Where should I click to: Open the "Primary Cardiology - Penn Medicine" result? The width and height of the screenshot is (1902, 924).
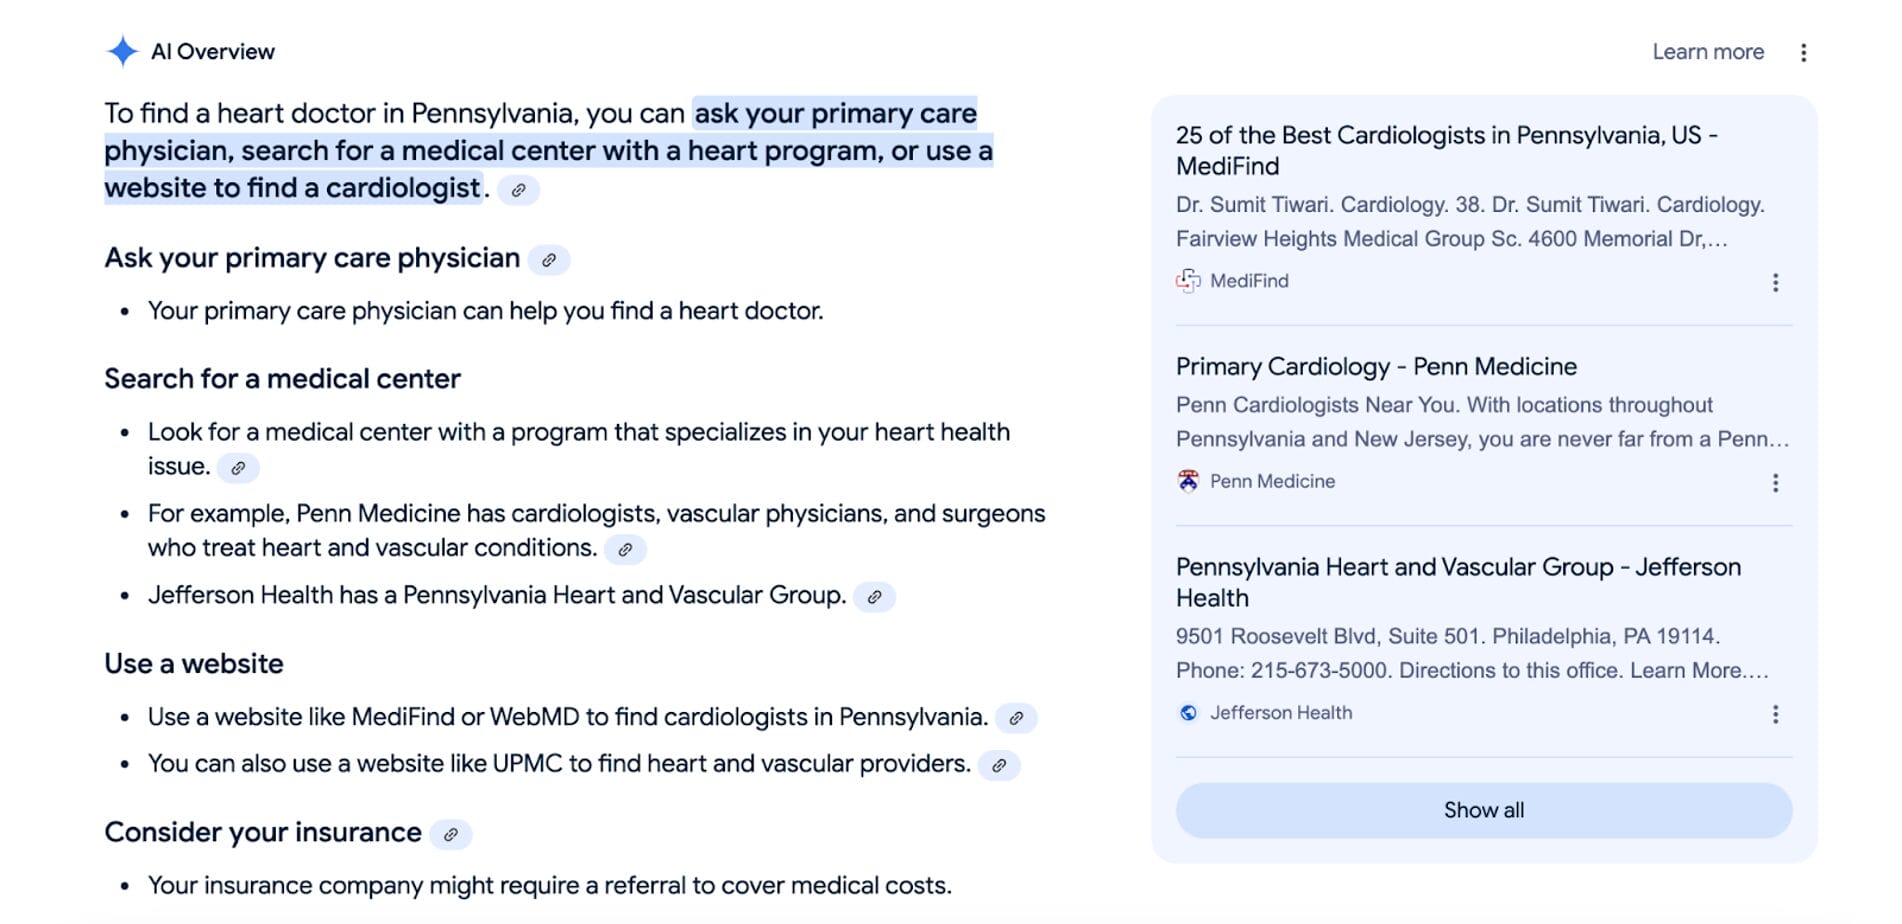1376,366
